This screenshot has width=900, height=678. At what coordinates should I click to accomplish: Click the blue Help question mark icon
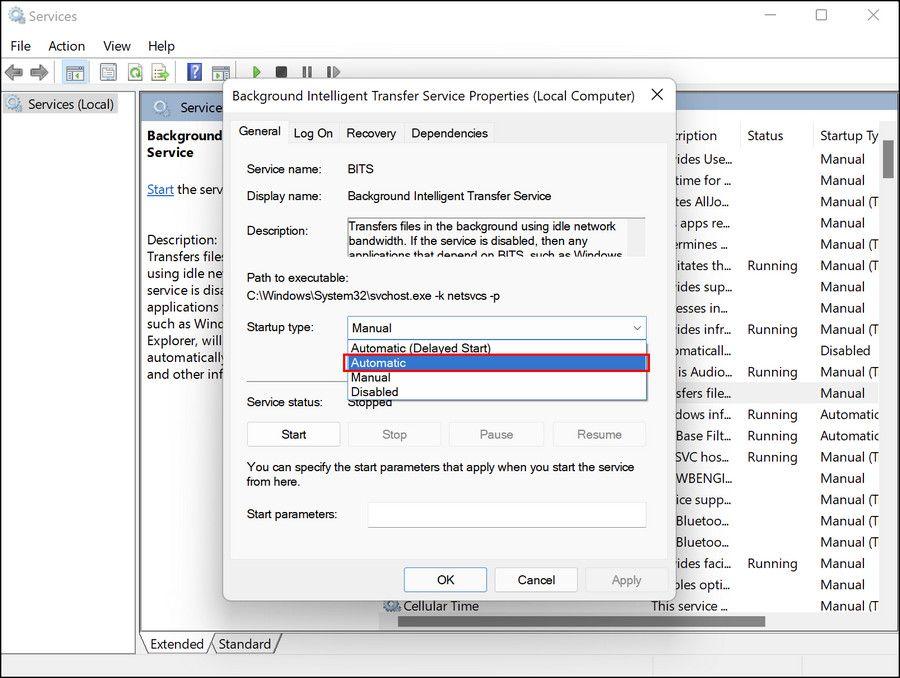pos(195,73)
